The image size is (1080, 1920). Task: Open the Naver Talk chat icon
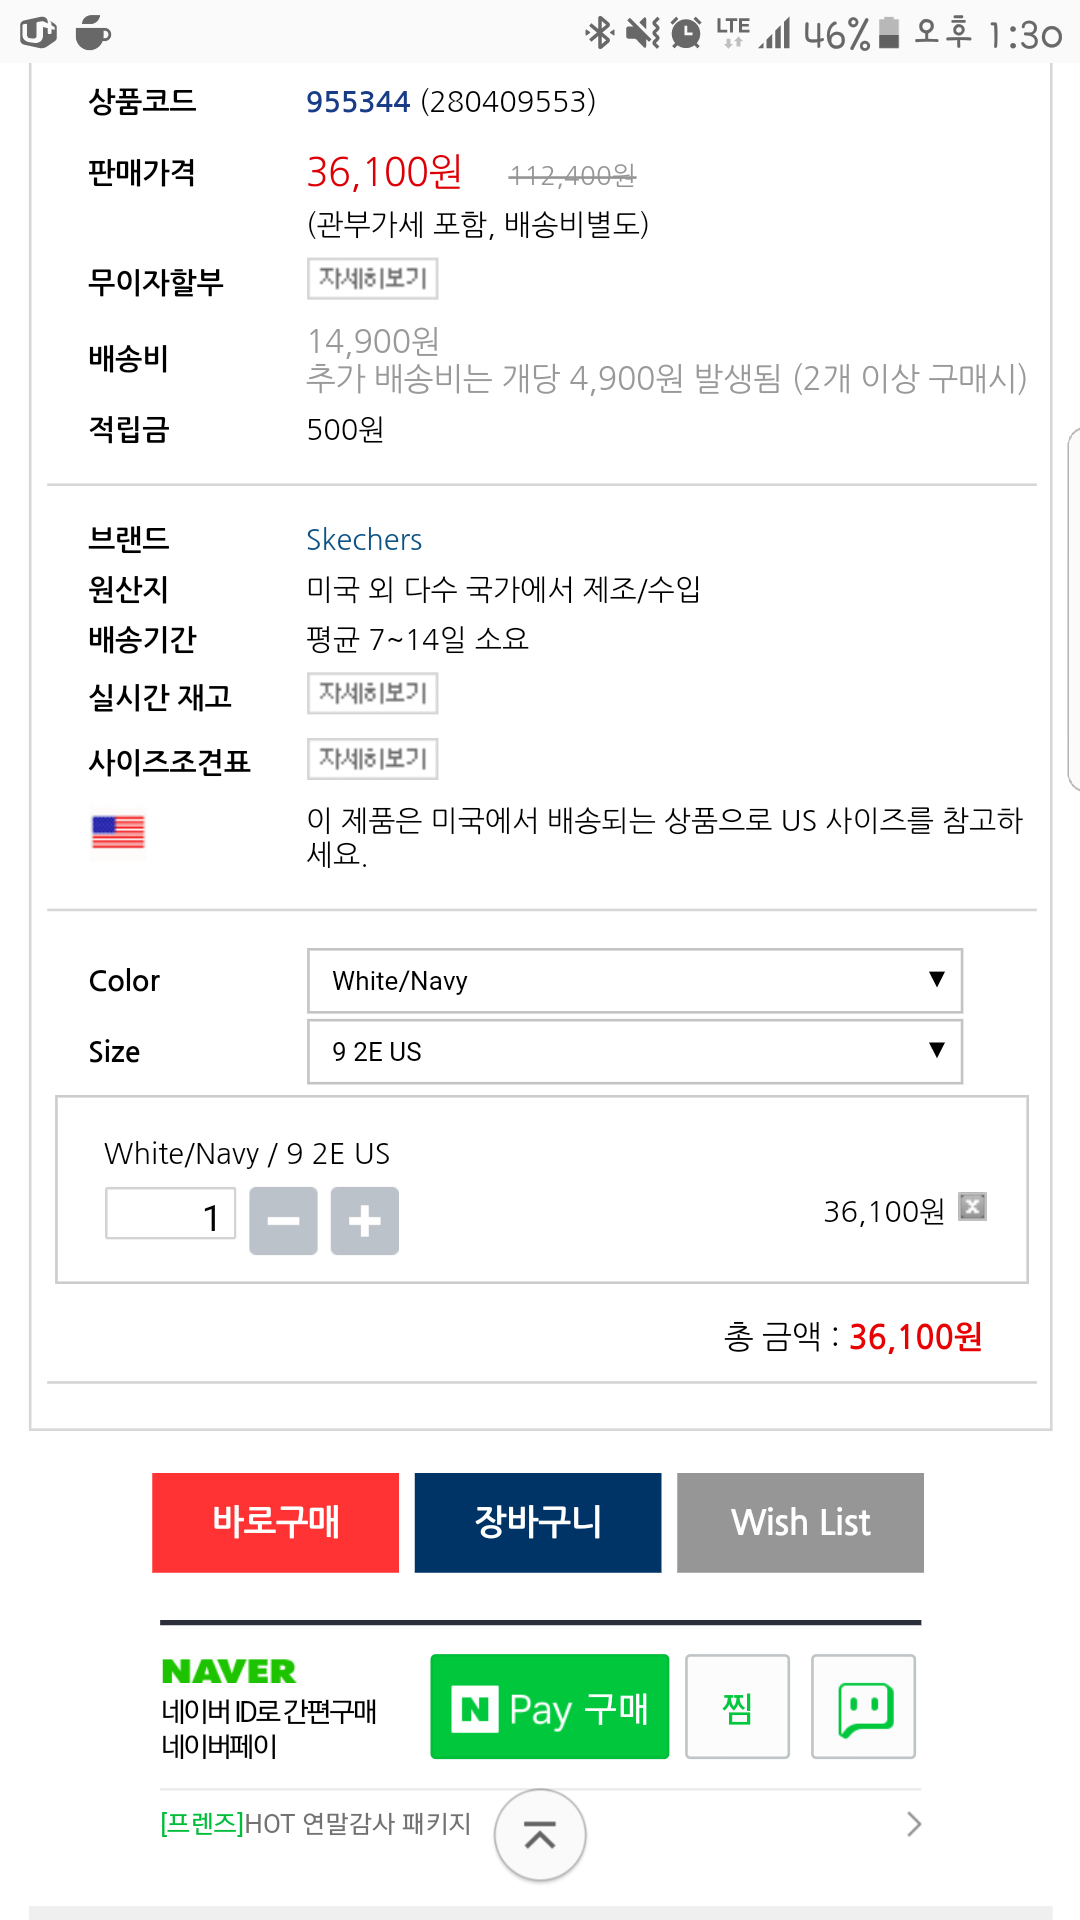863,1707
